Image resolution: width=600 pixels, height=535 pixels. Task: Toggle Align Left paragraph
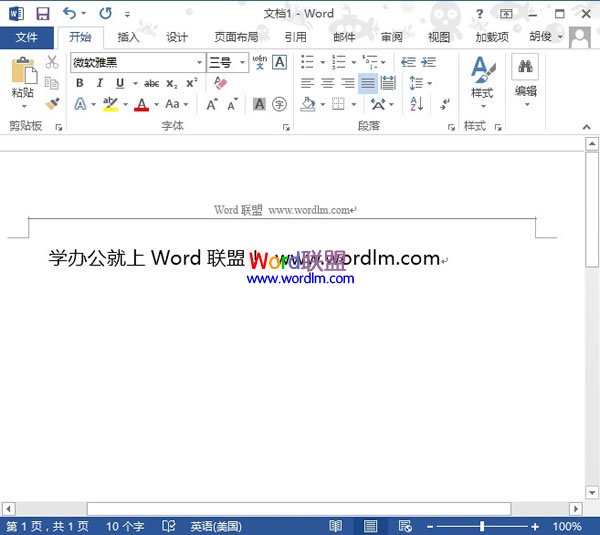pos(307,83)
